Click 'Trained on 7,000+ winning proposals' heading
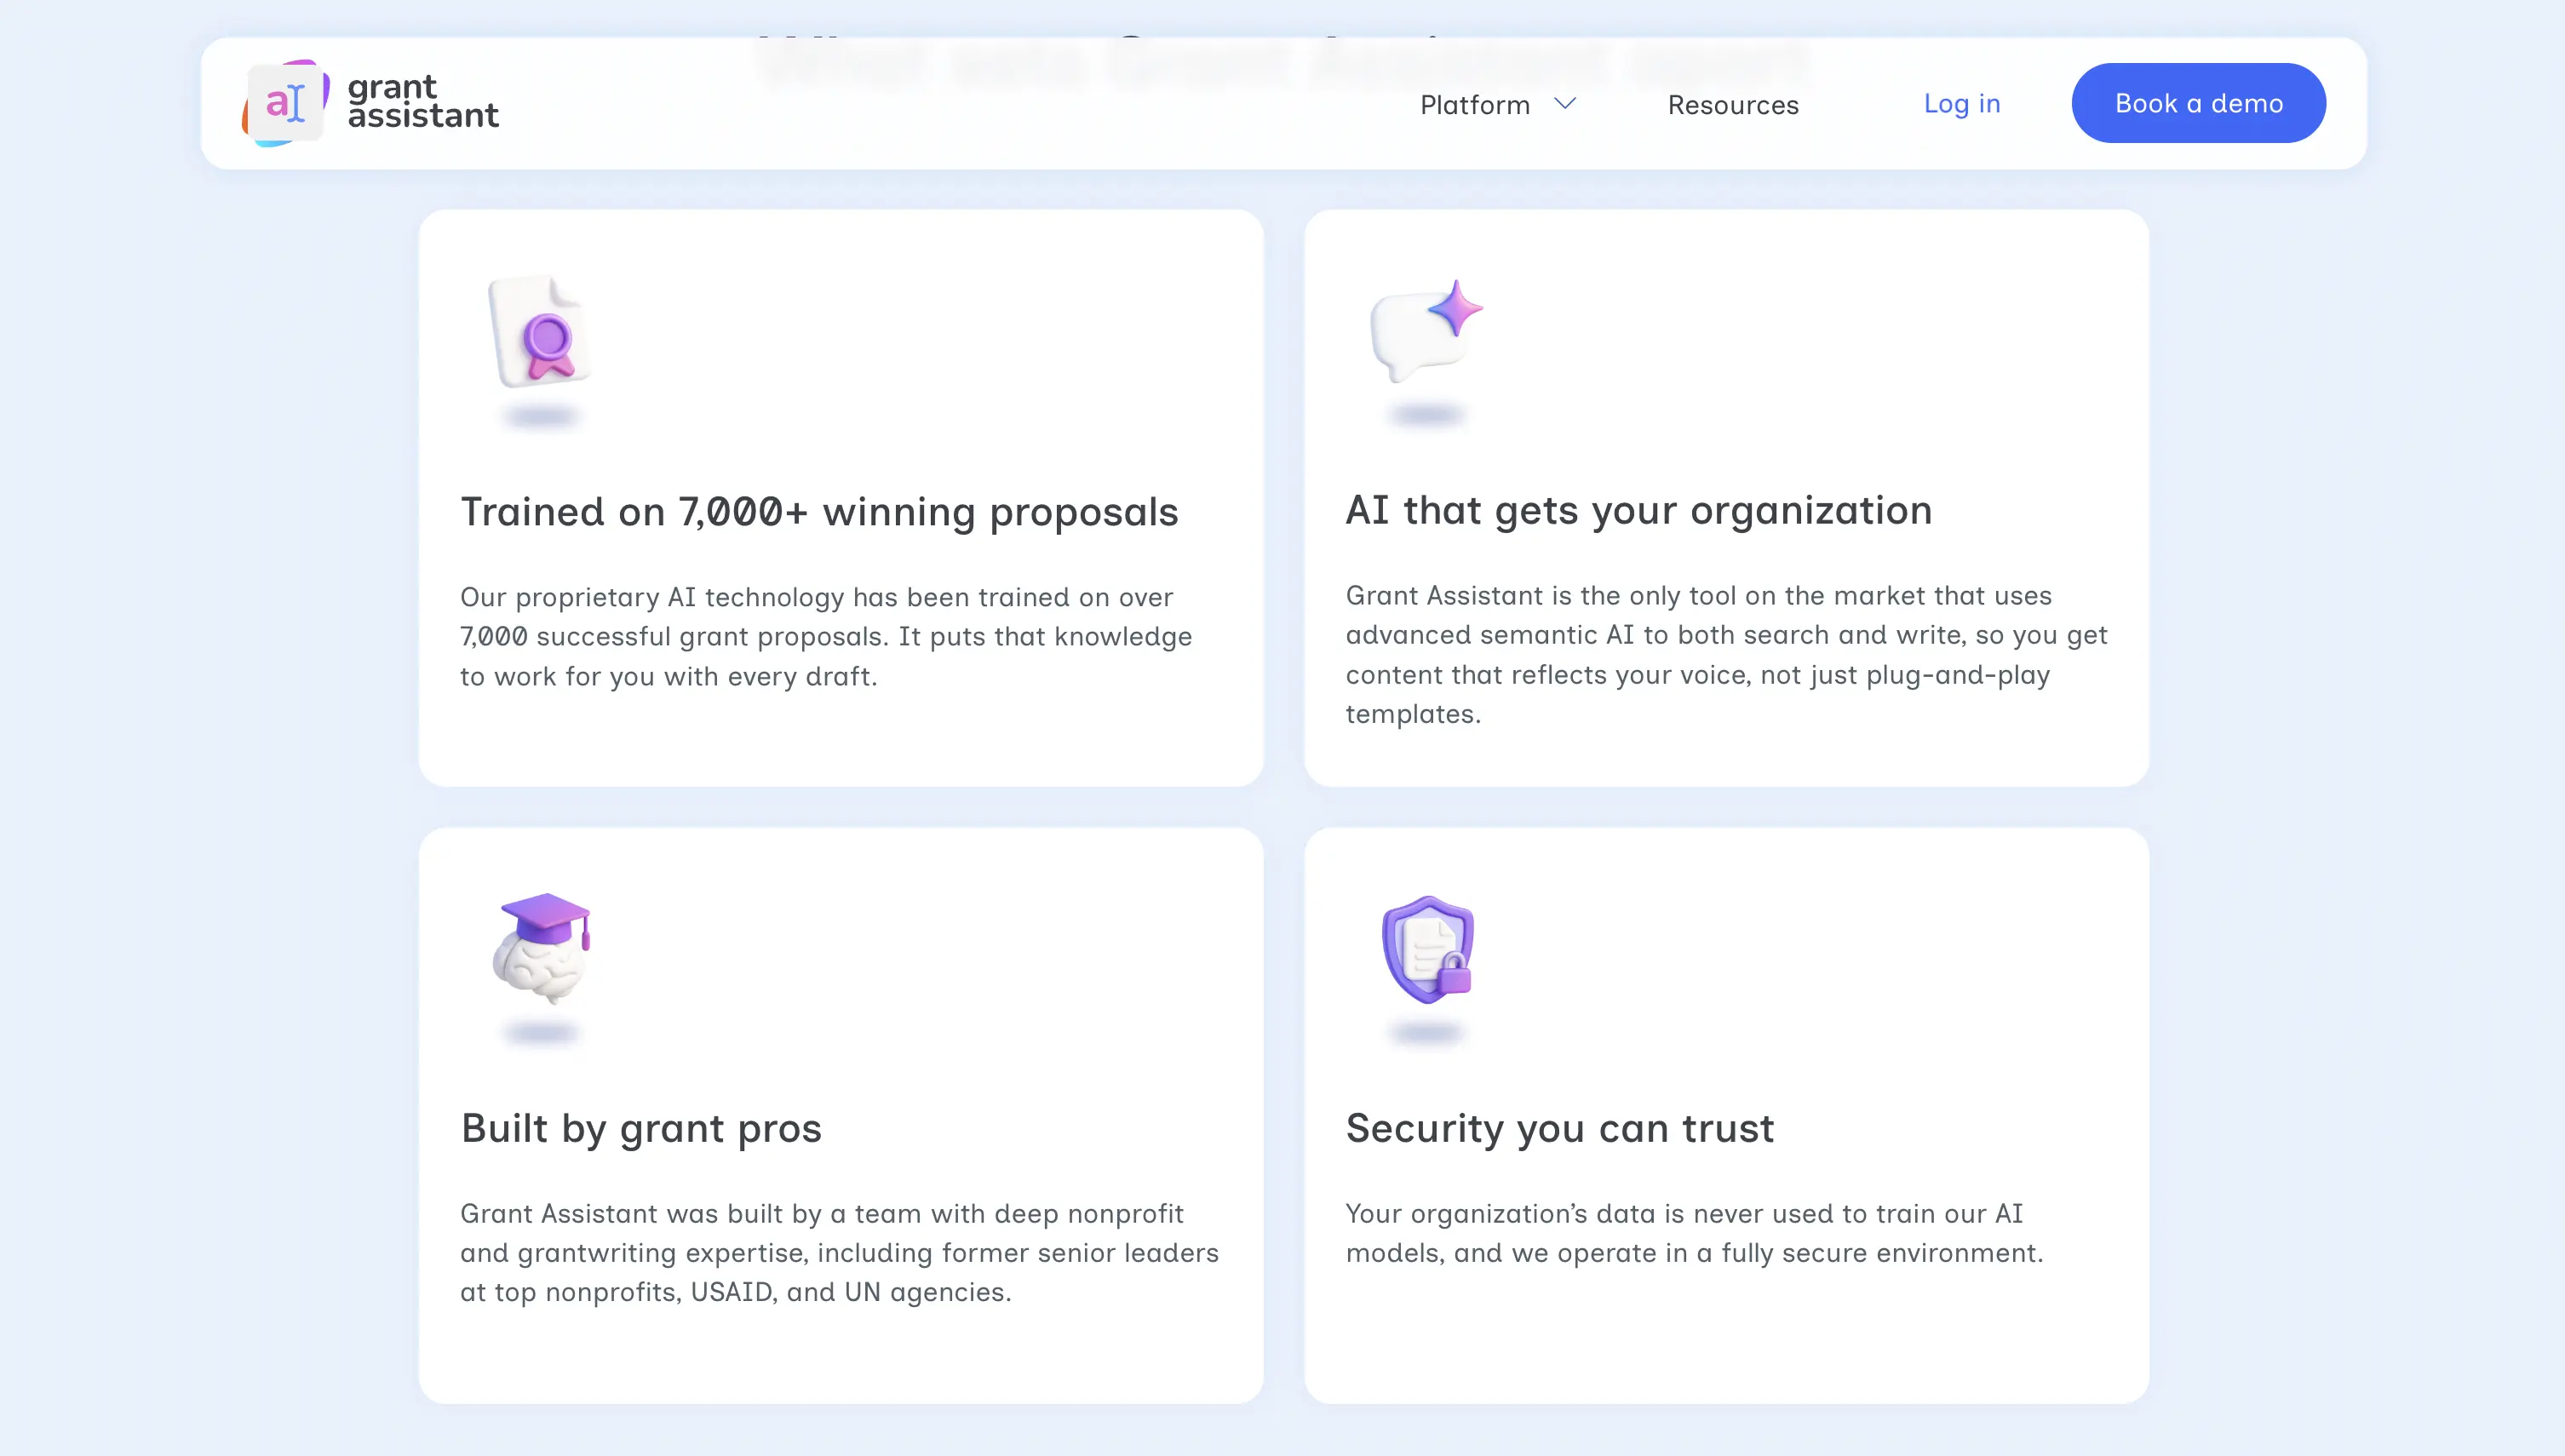 pyautogui.click(x=819, y=512)
